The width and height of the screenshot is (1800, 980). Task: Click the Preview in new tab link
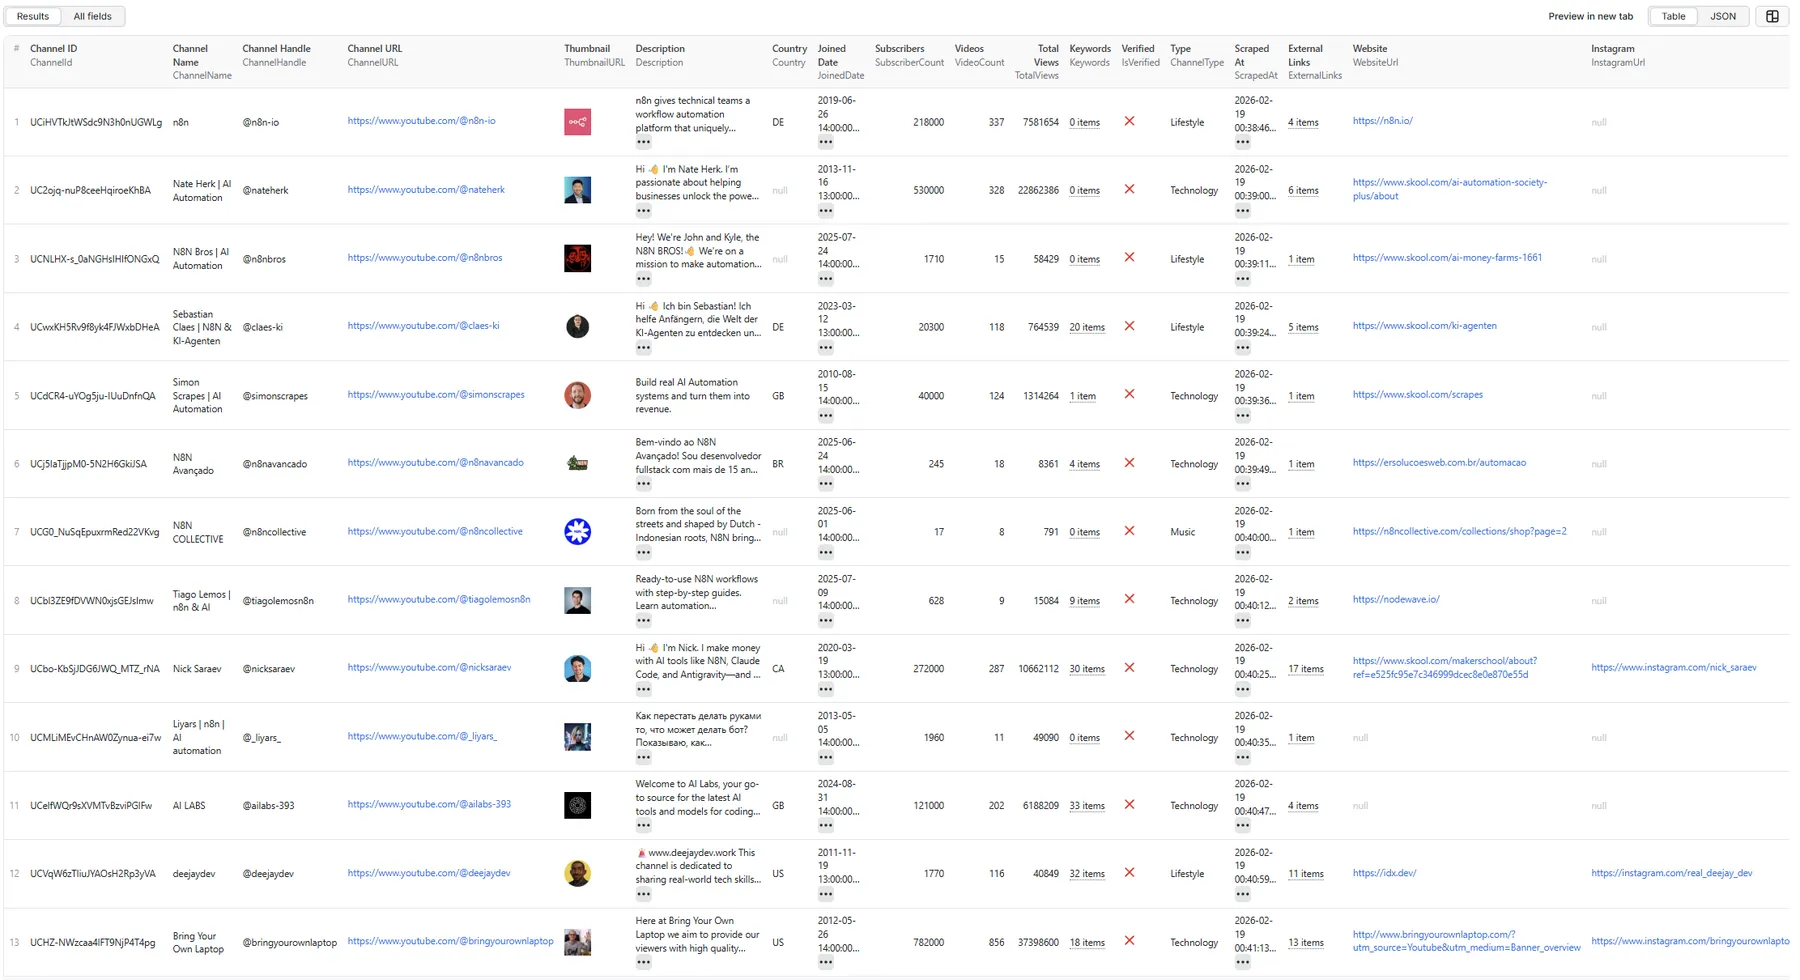(x=1590, y=16)
